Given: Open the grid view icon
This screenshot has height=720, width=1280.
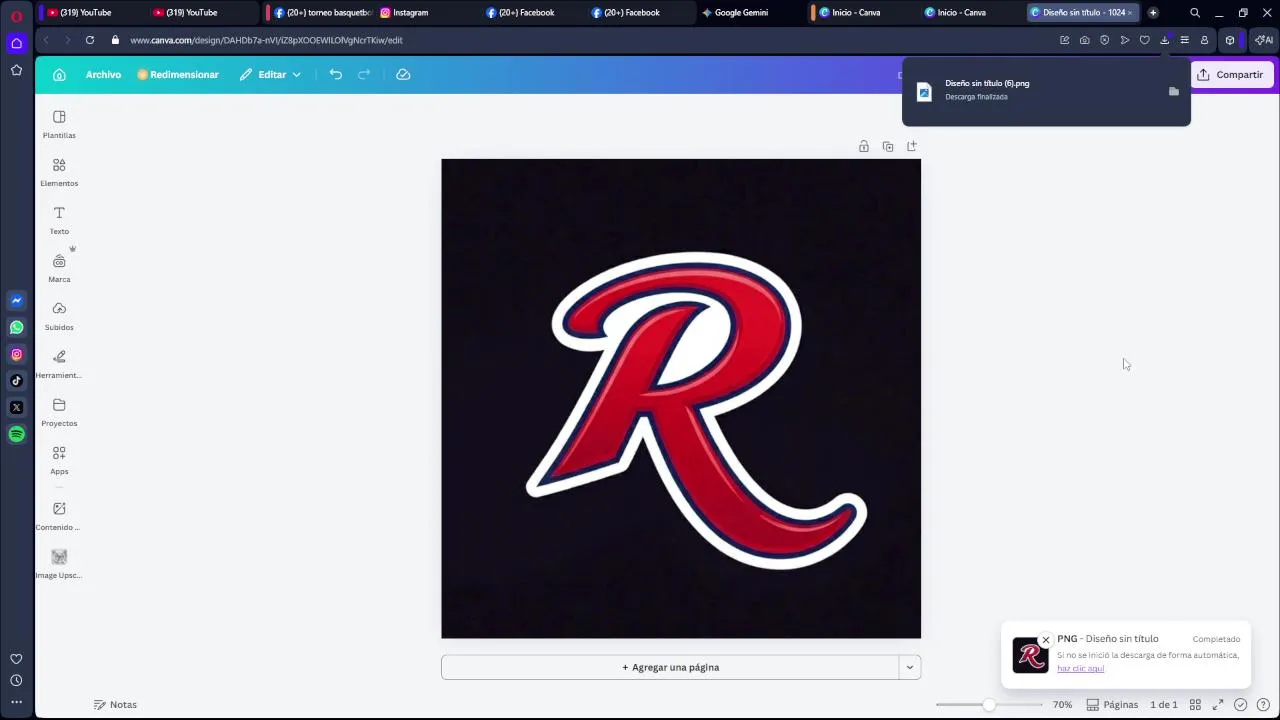Looking at the screenshot, I should click(x=1195, y=705).
